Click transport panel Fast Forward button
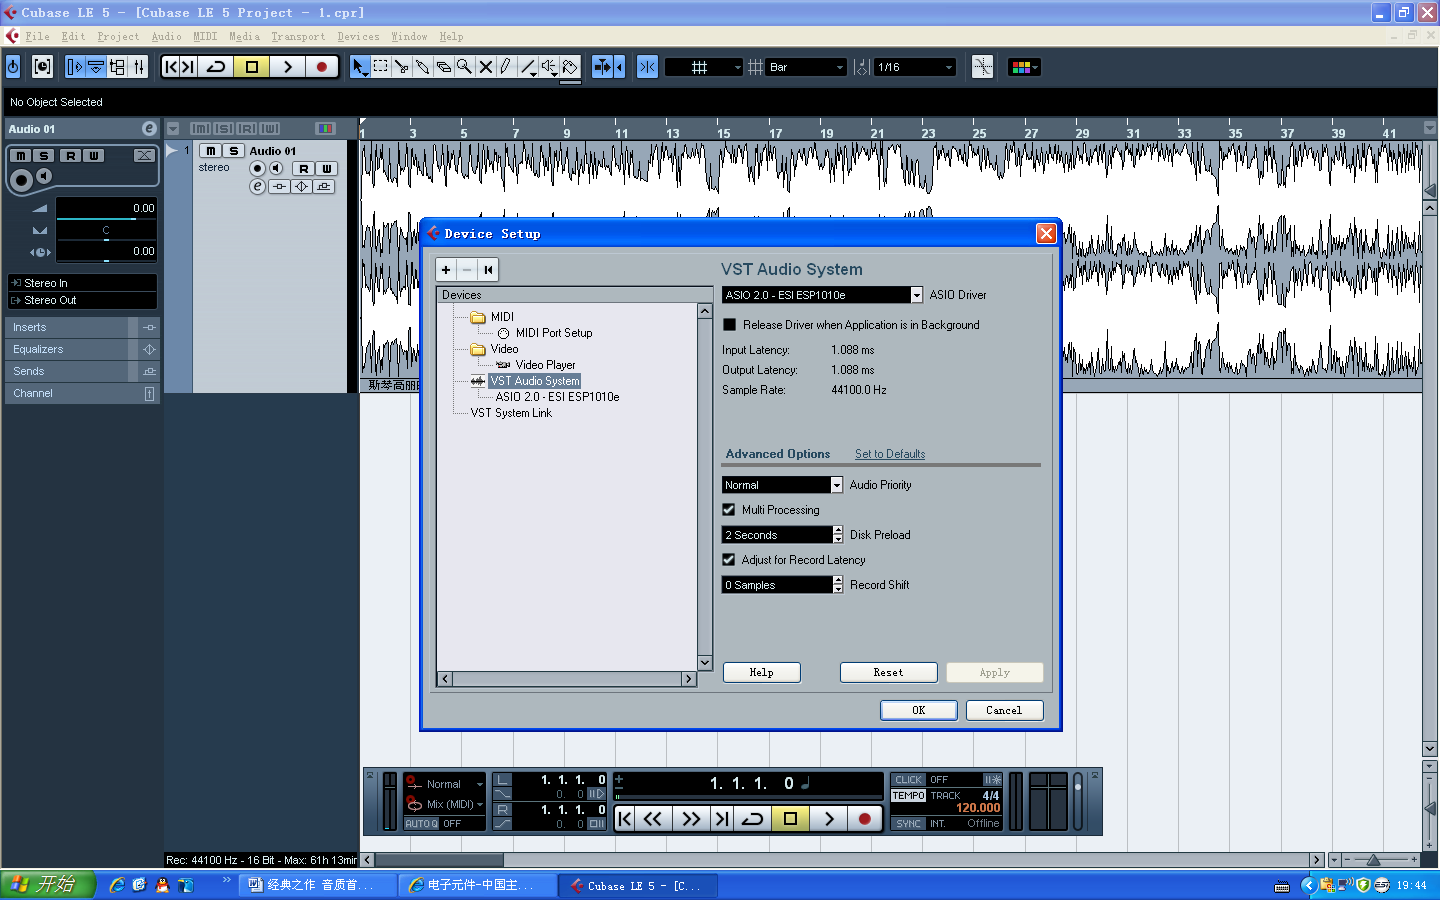Screen dimensions: 1440x900 (x=691, y=819)
